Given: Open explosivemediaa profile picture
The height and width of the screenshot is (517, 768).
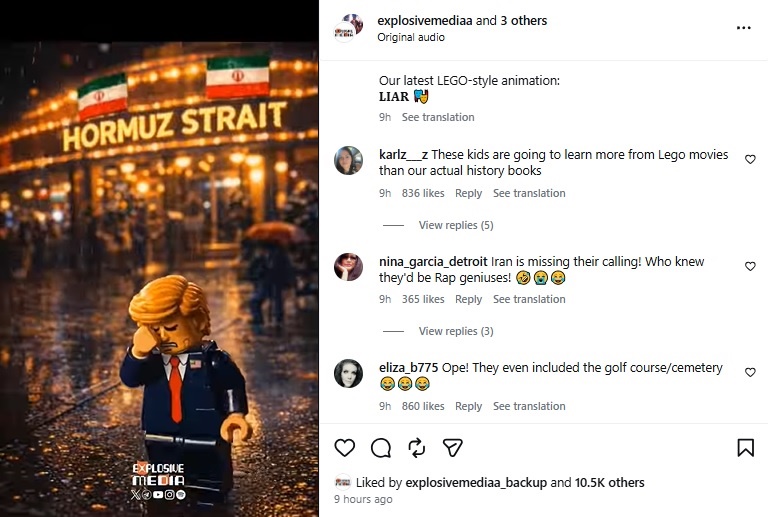Looking at the screenshot, I should click(x=349, y=28).
